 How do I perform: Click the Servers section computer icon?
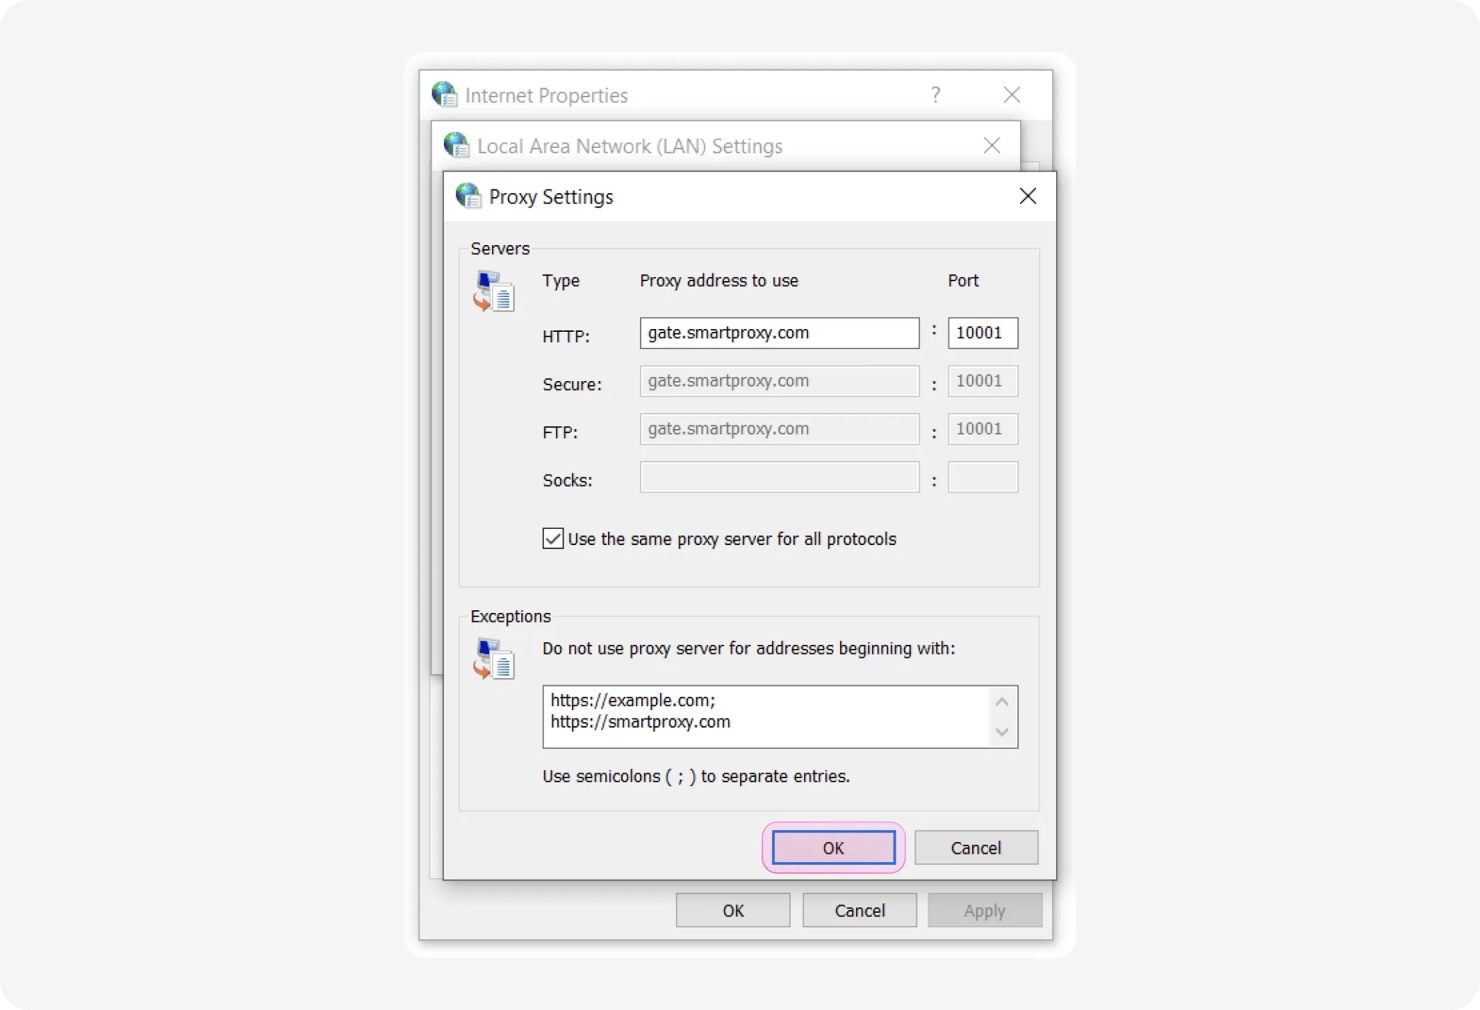click(494, 291)
